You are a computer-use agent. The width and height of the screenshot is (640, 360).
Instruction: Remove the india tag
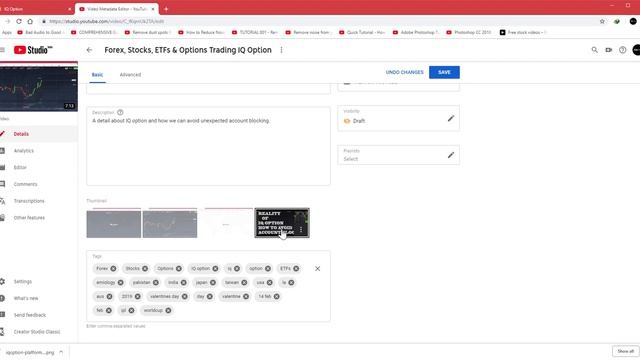[x=183, y=282]
